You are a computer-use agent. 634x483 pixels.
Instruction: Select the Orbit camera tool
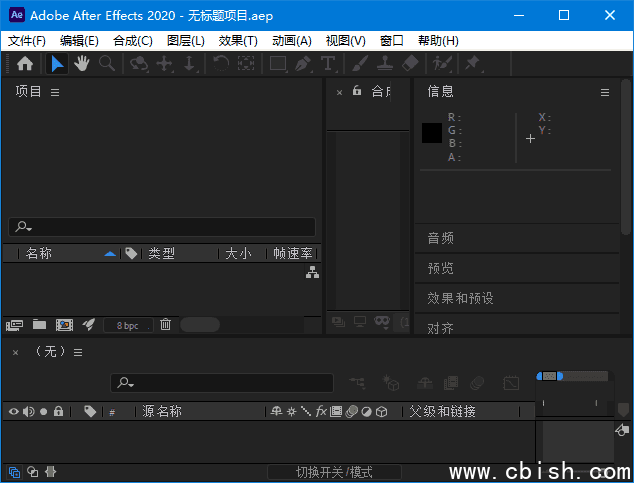coord(139,63)
